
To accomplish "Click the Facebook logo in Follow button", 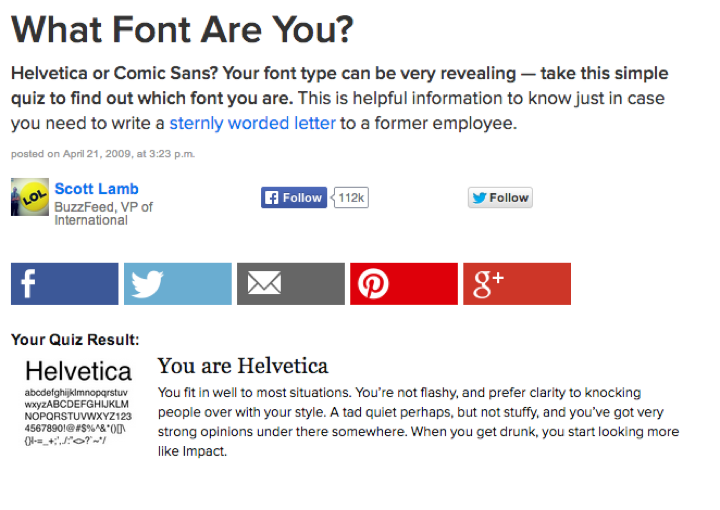I will pyautogui.click(x=272, y=198).
